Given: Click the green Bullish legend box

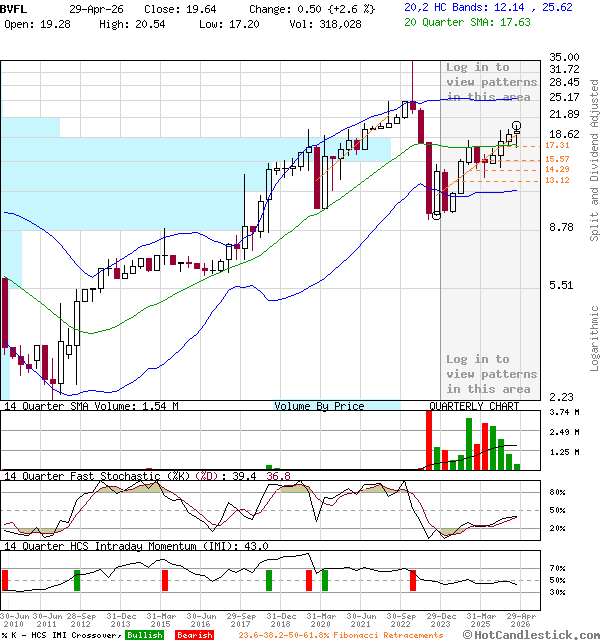Looking at the screenshot, I should pos(143,635).
